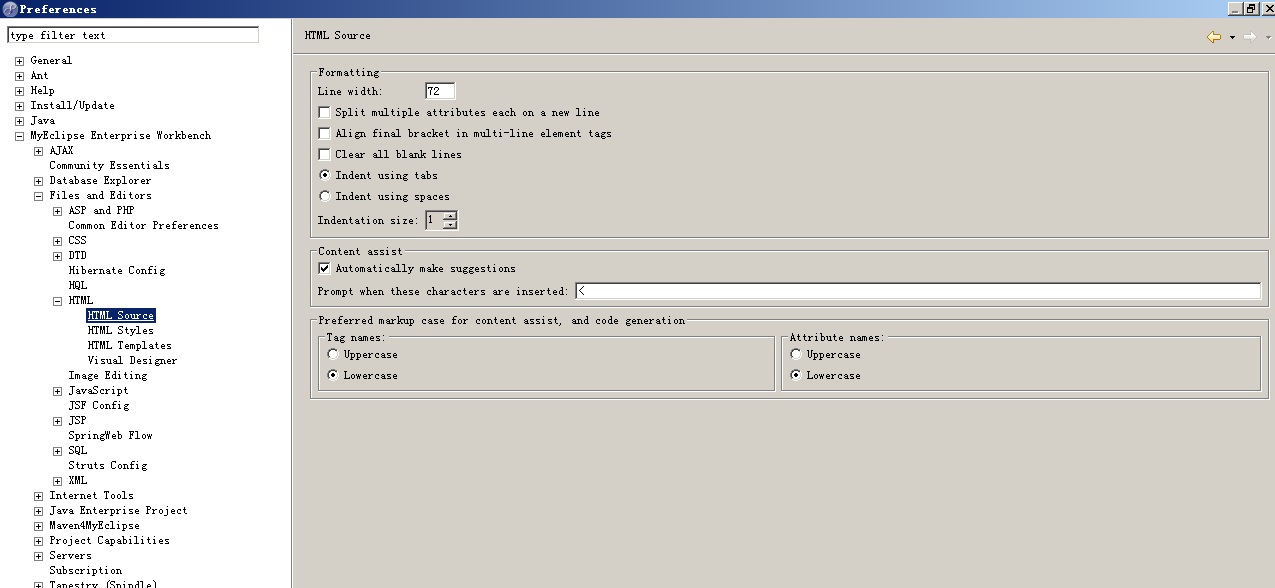
Task: Click the type filter text box
Action: coord(132,35)
